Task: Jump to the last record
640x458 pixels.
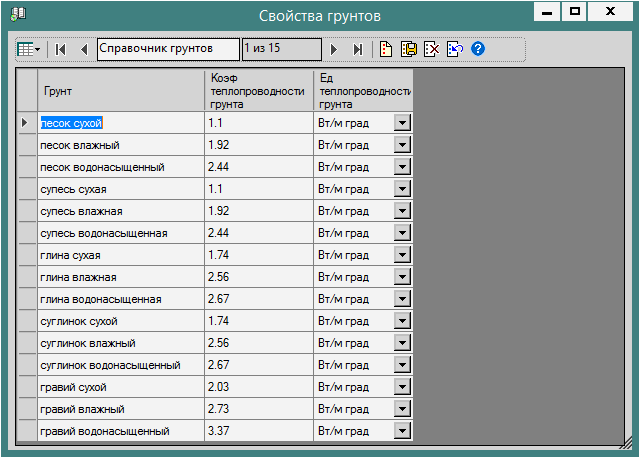Action: pyautogui.click(x=357, y=49)
